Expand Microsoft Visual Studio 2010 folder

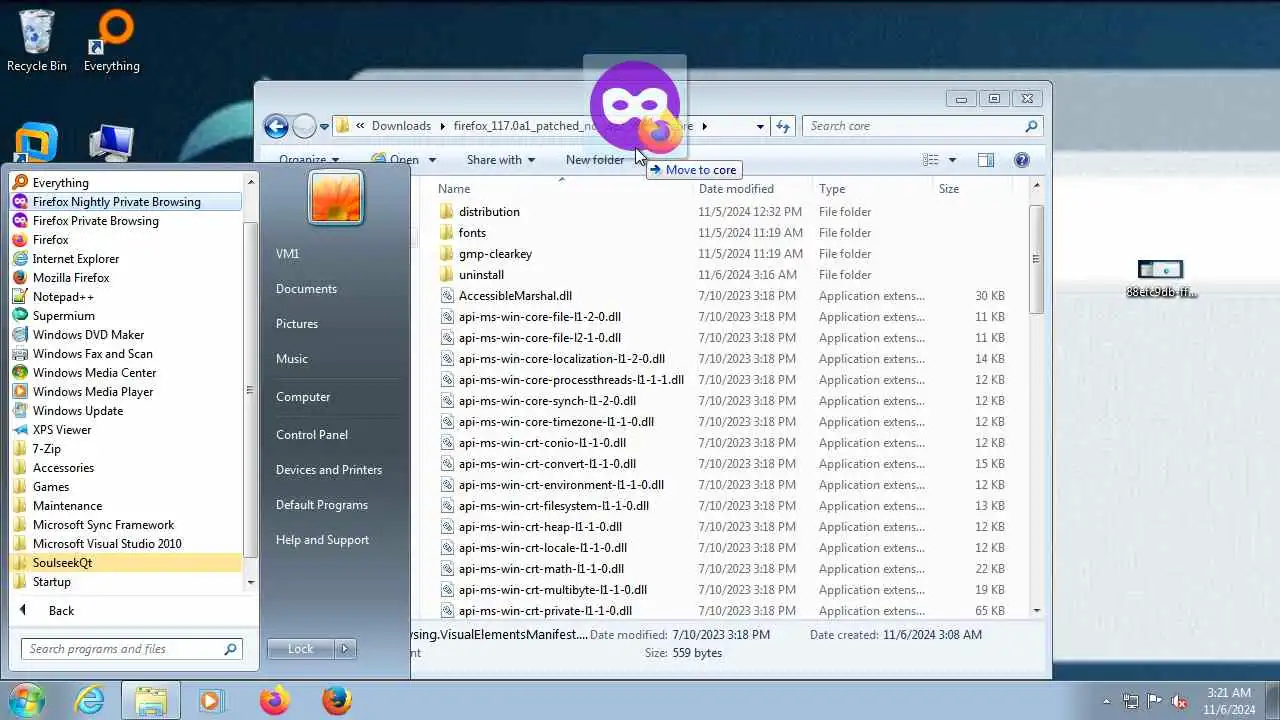125,543
